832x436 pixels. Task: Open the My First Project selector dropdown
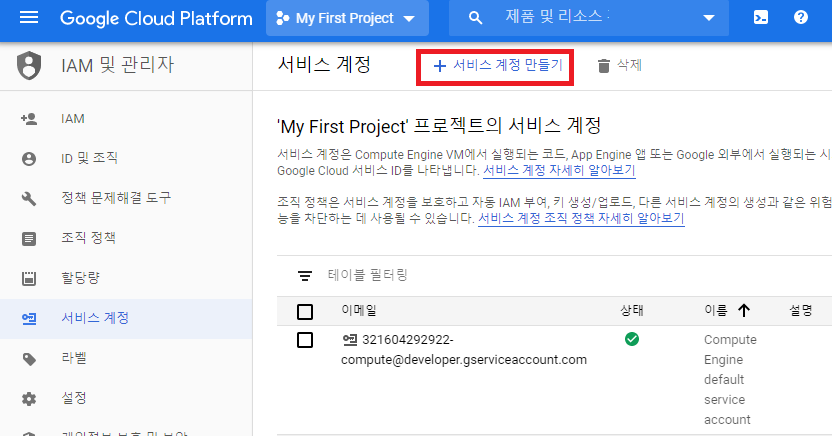347,19
